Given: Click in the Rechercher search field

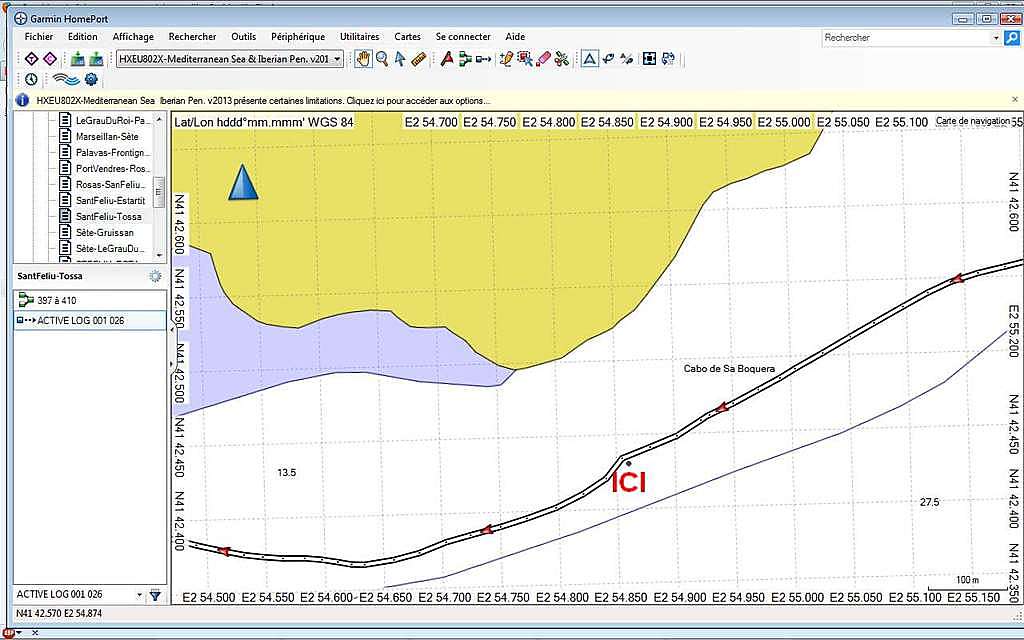Looking at the screenshot, I should tap(906, 37).
